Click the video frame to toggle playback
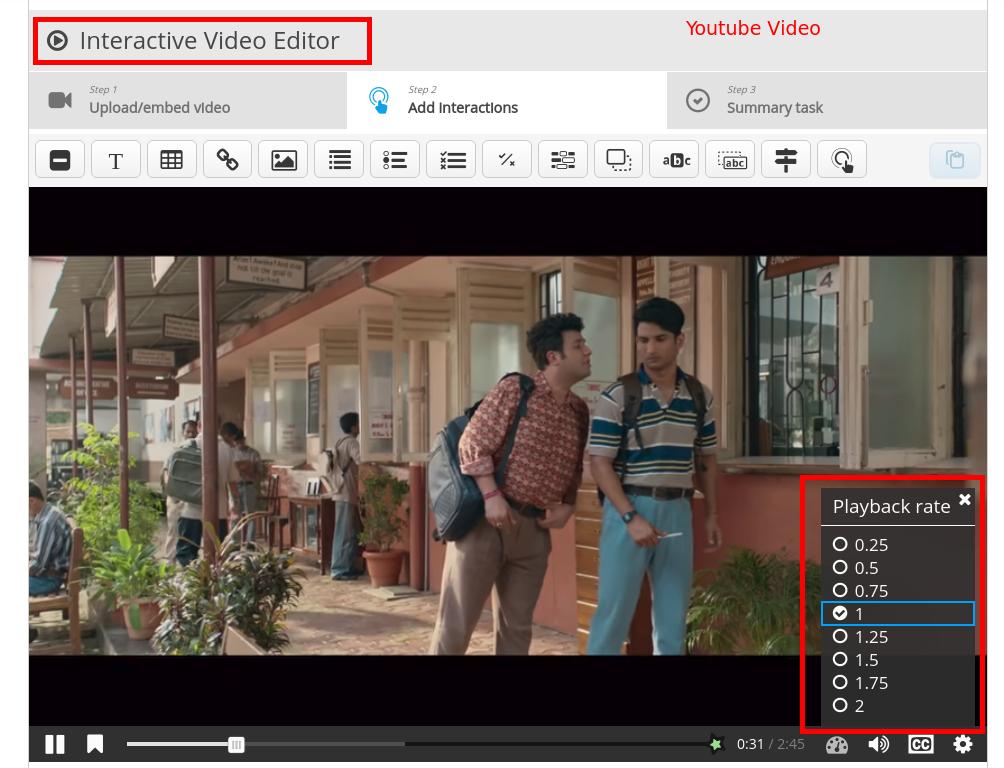Image resolution: width=1004 pixels, height=768 pixels. [508, 455]
